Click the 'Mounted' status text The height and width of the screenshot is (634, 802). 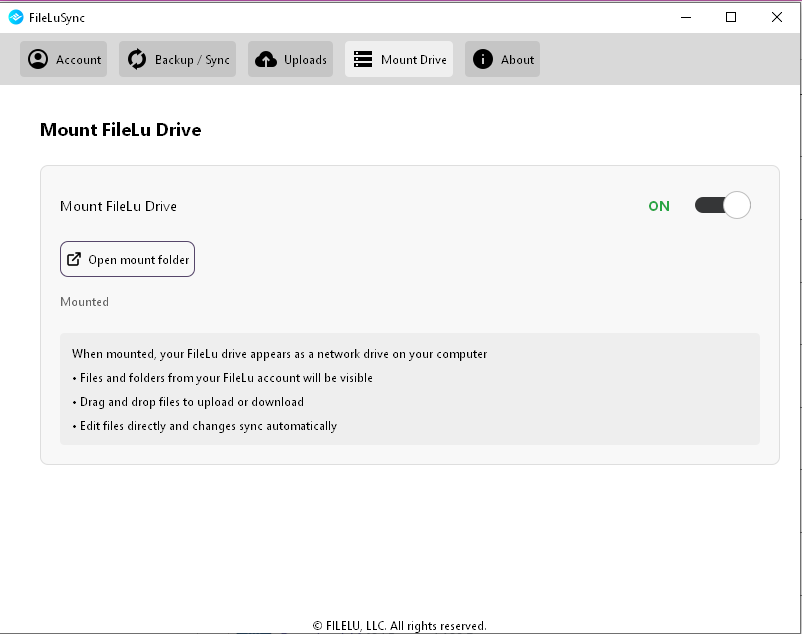(x=84, y=302)
